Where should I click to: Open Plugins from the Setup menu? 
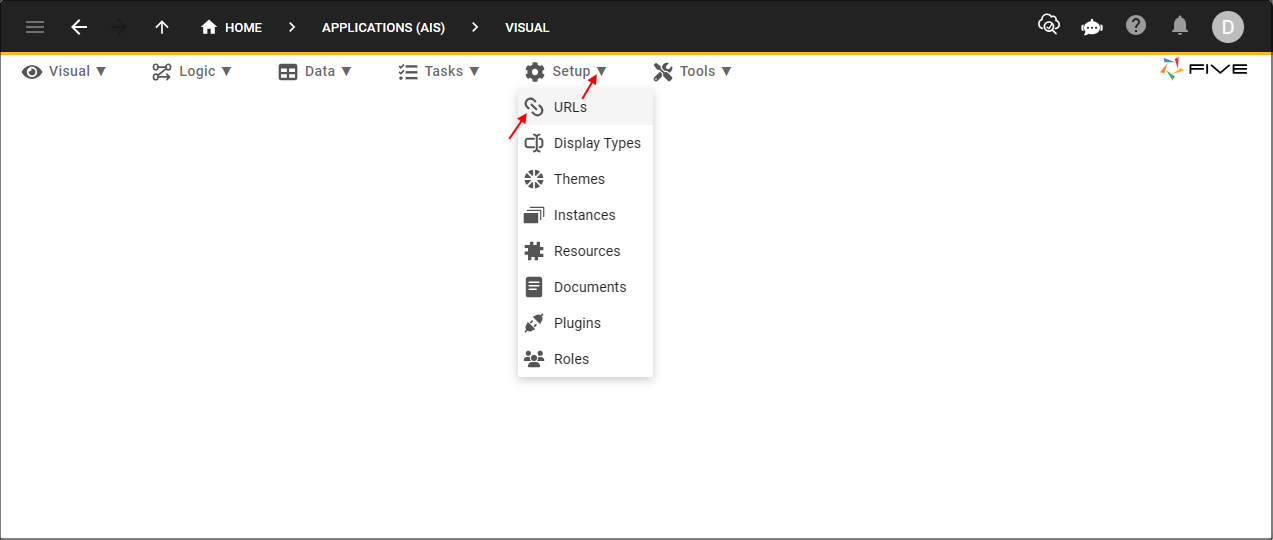577,323
